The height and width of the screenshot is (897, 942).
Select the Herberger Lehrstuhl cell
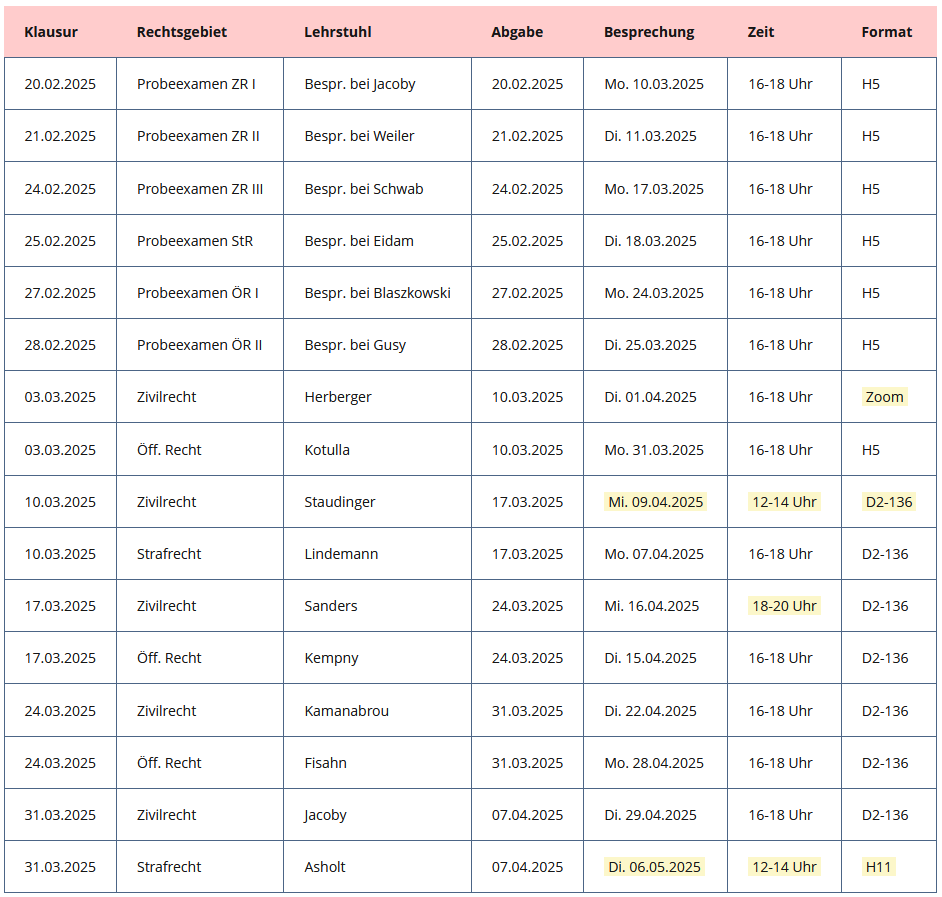338,397
